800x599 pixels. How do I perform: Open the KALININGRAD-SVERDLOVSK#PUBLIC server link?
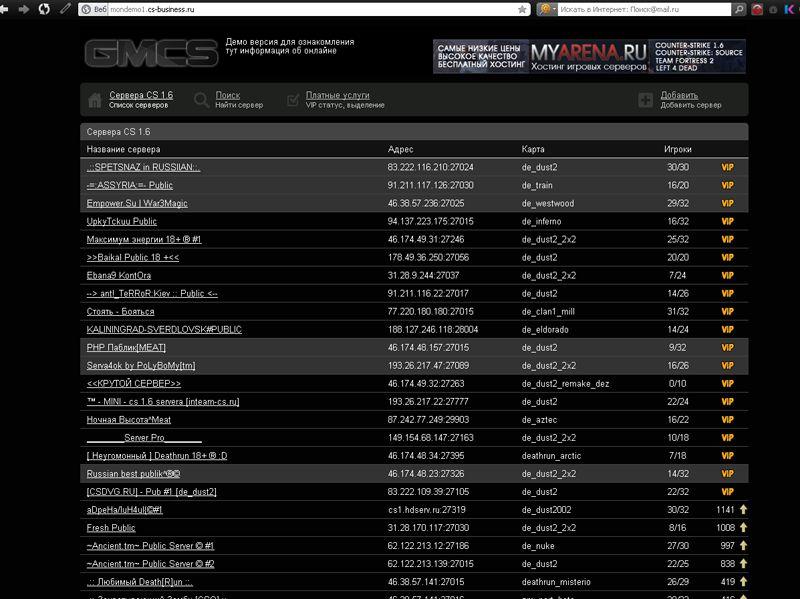pos(164,330)
